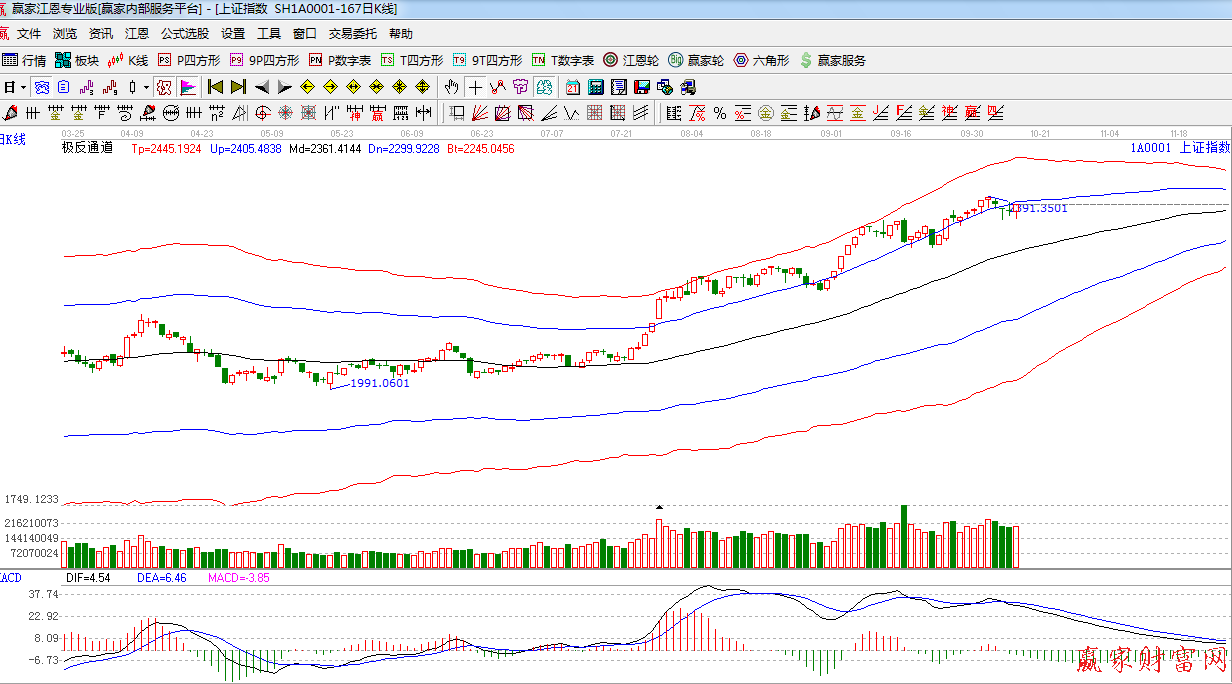Toggle the magenta flag chart button
Viewport: 1232px width, 684px height.
coord(188,87)
